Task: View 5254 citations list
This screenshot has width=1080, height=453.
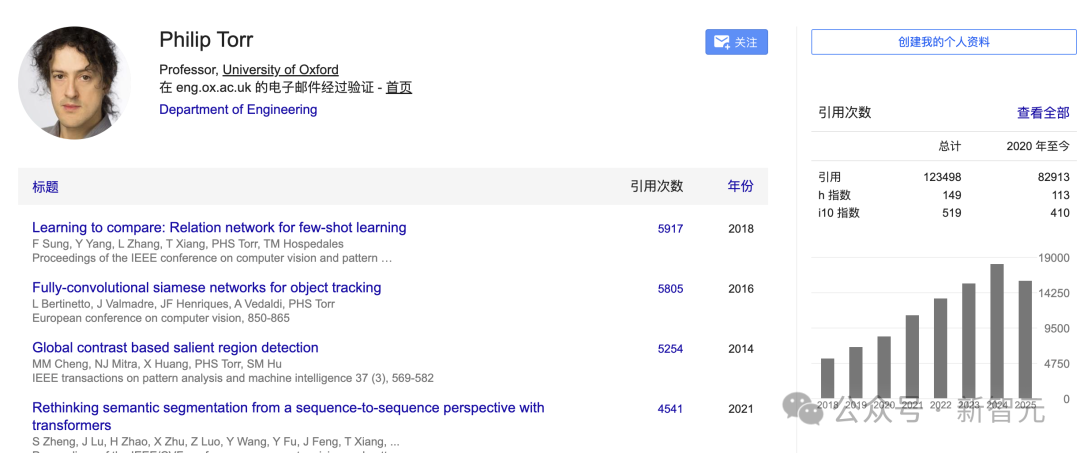Action: pyautogui.click(x=670, y=349)
